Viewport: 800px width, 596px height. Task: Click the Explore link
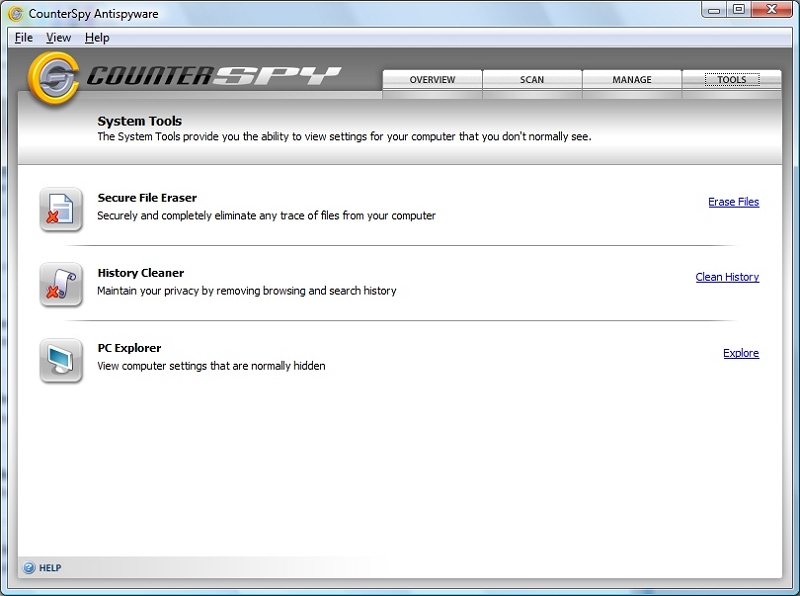click(741, 353)
